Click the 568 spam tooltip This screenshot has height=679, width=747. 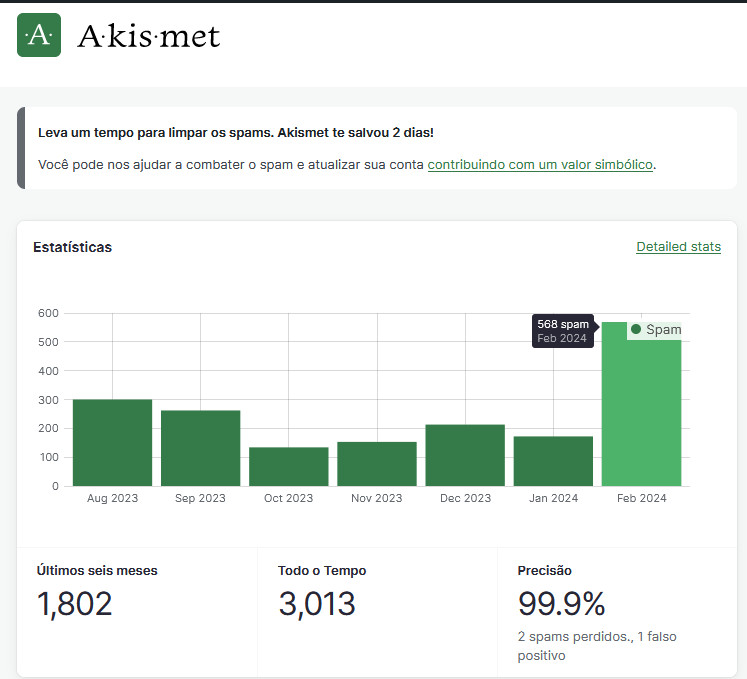point(563,331)
